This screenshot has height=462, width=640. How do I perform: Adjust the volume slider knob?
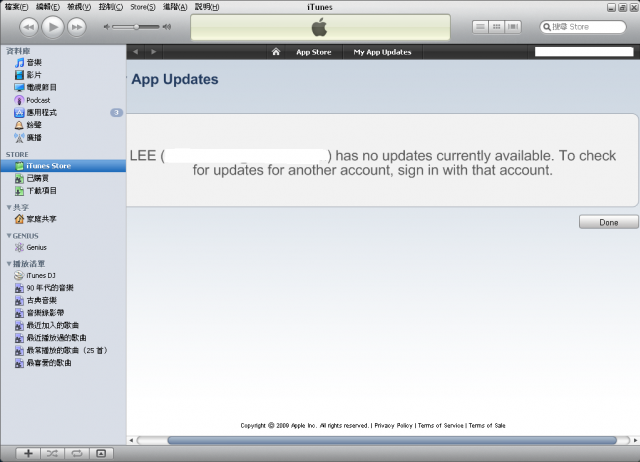tap(136, 27)
